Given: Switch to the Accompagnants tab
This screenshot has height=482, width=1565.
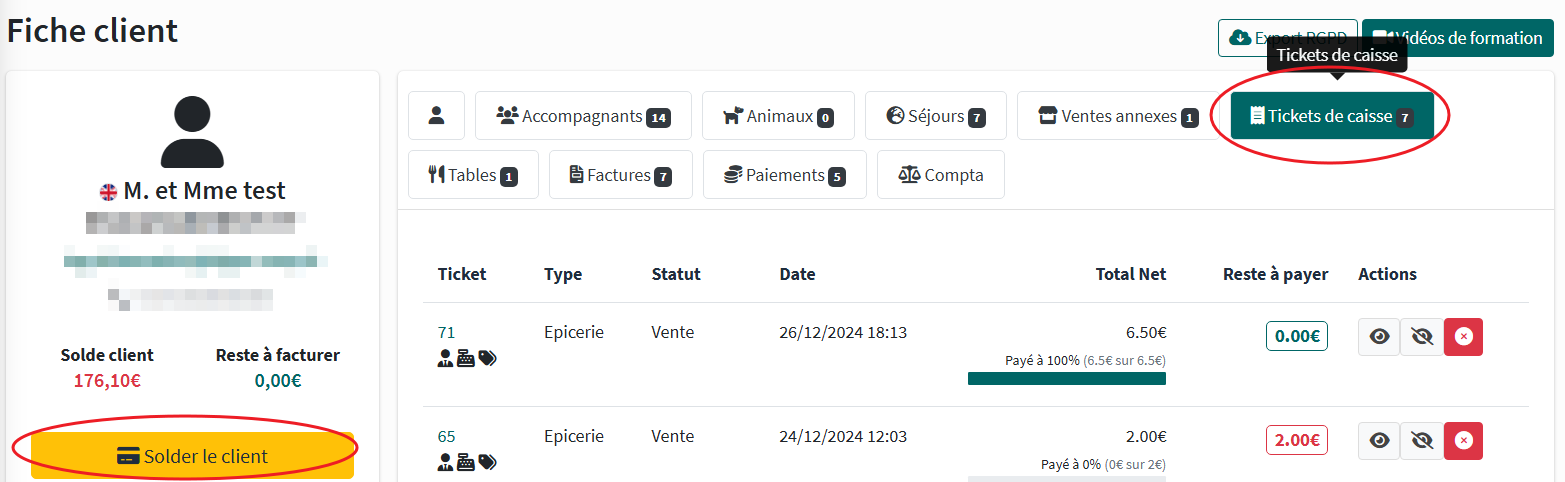Looking at the screenshot, I should (x=583, y=116).
